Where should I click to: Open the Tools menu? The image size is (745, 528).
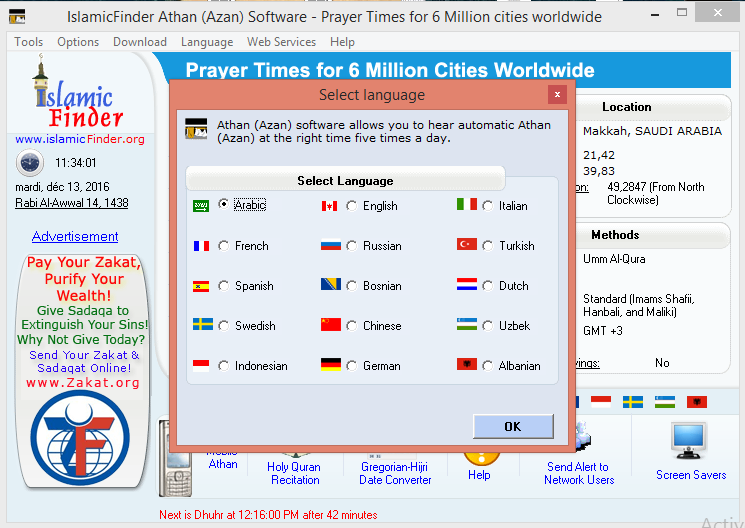[x=29, y=42]
